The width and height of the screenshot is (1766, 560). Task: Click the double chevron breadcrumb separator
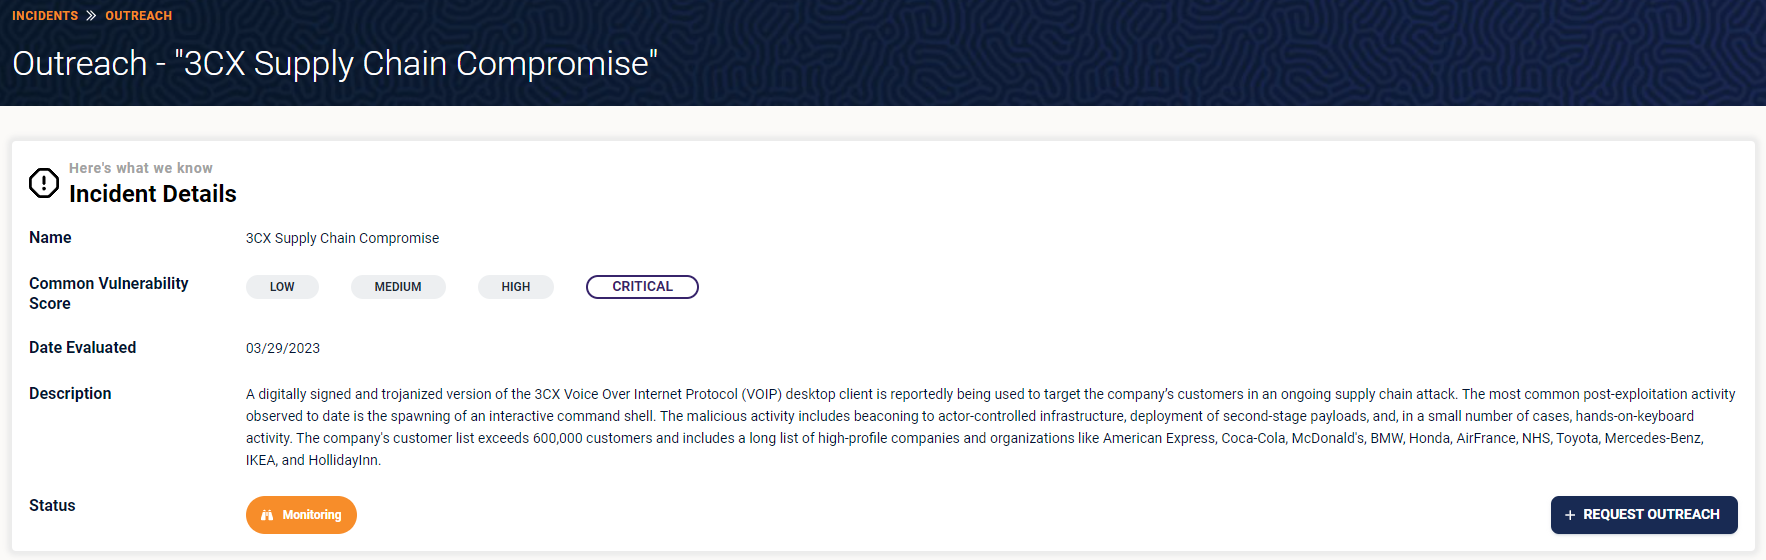coord(91,15)
